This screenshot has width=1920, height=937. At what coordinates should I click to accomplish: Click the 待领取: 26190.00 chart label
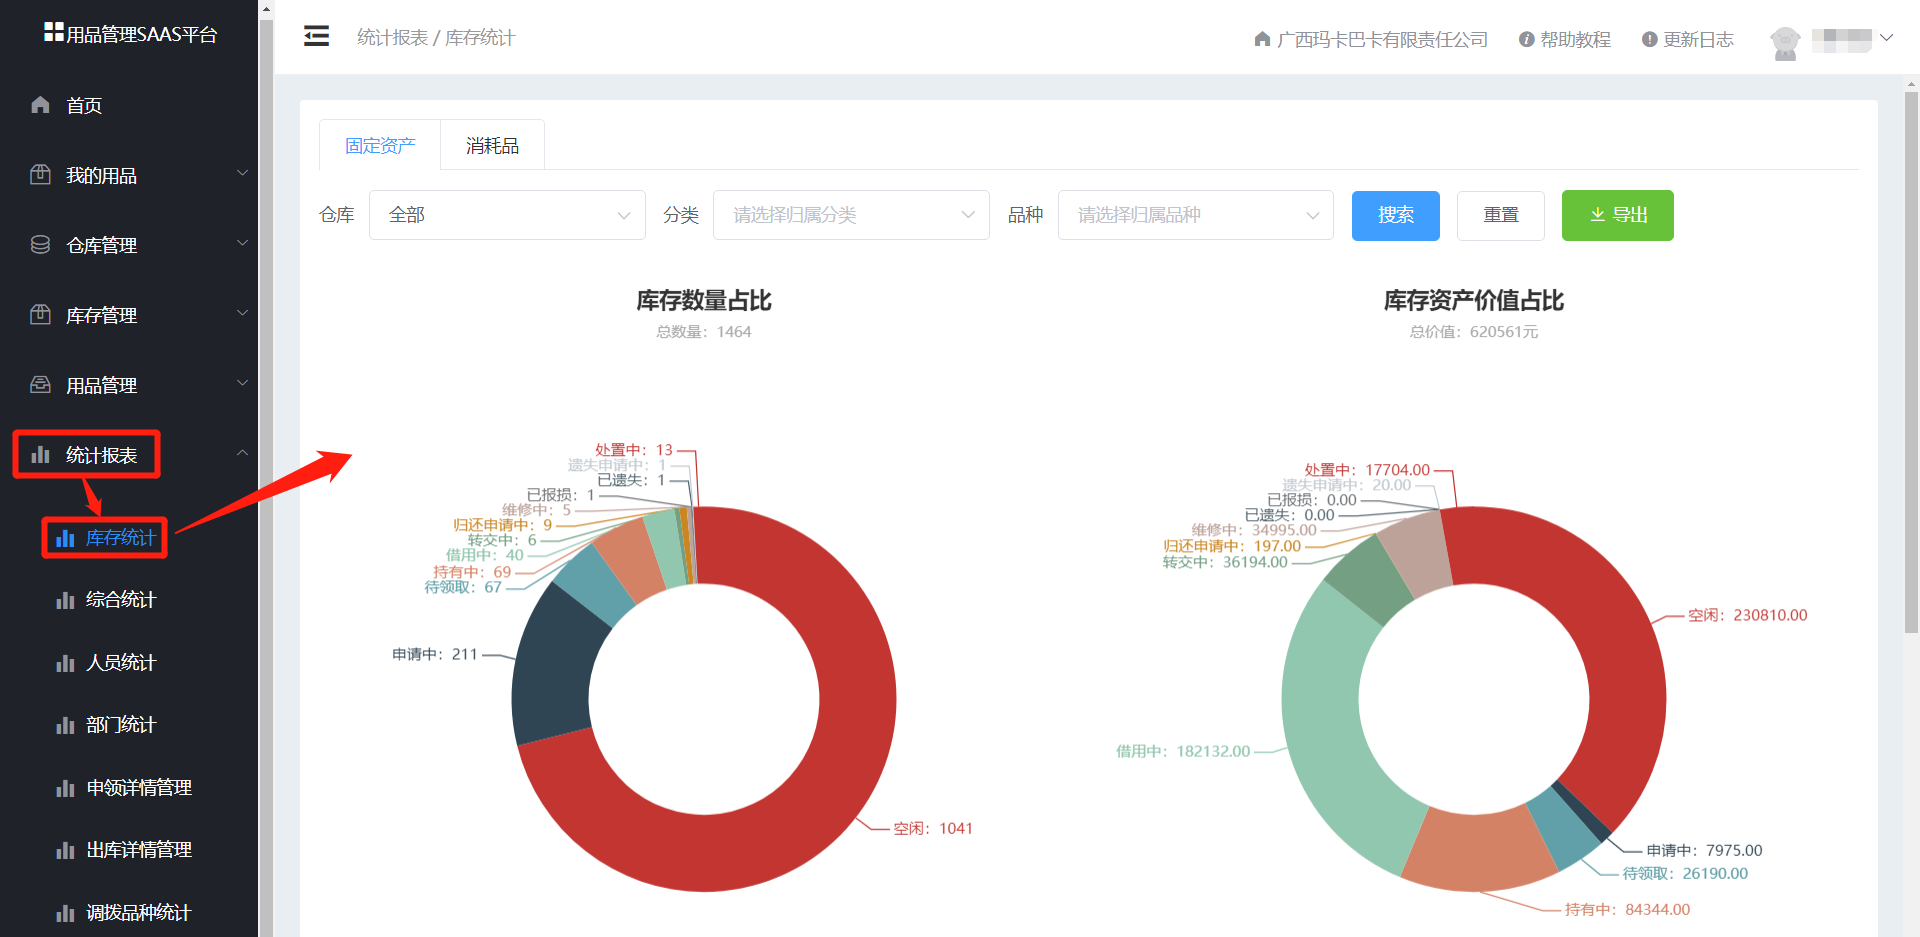pyautogui.click(x=1685, y=873)
